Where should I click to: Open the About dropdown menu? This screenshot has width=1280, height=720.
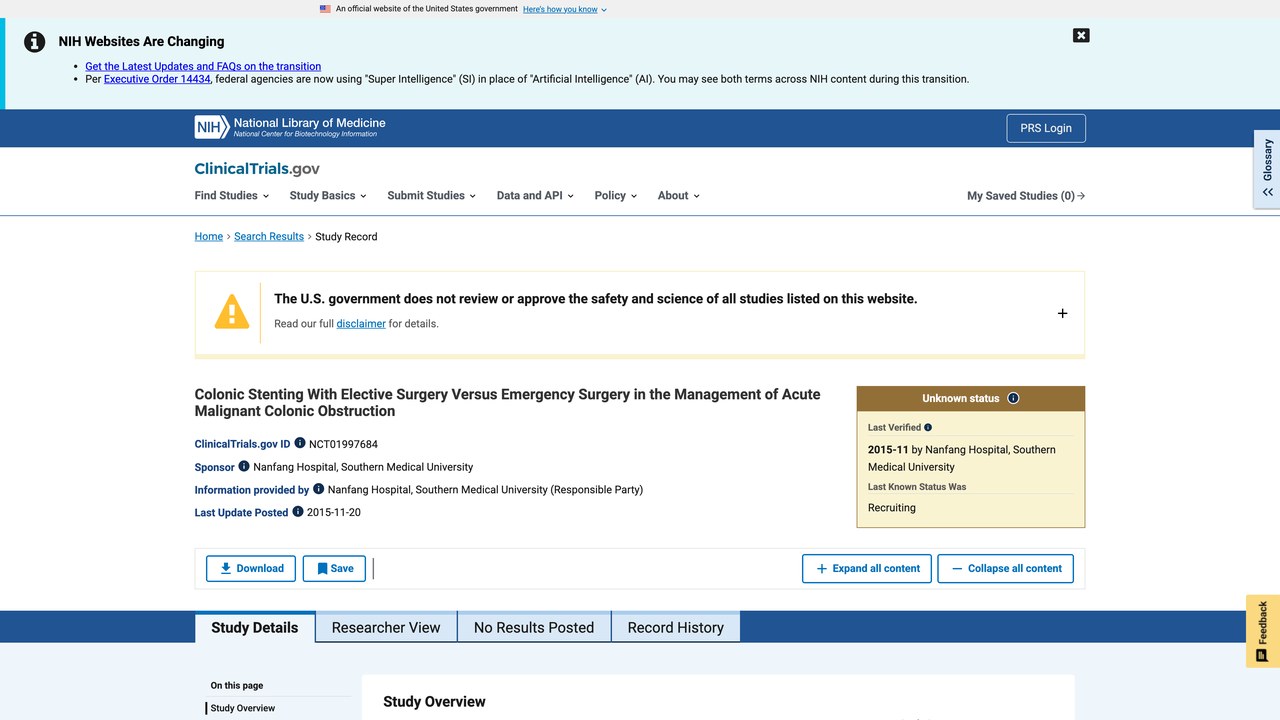click(678, 196)
